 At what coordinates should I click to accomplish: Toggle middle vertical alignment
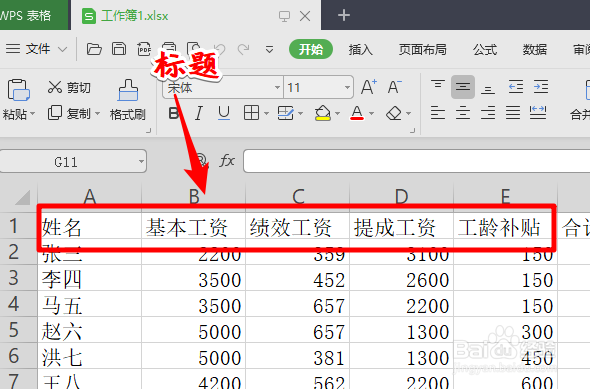coord(463,87)
